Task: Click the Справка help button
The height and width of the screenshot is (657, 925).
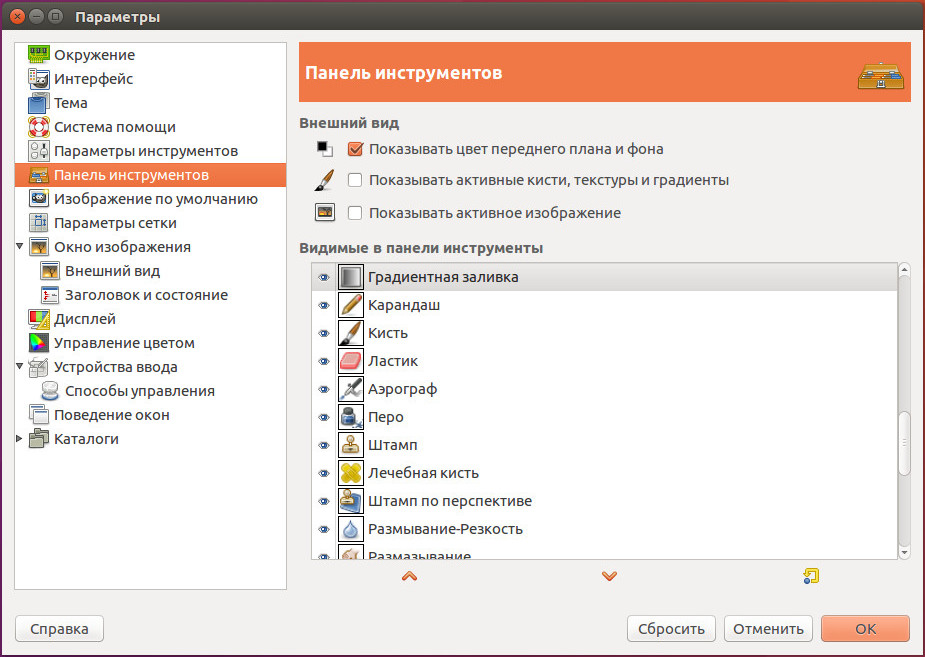Action: coord(60,629)
